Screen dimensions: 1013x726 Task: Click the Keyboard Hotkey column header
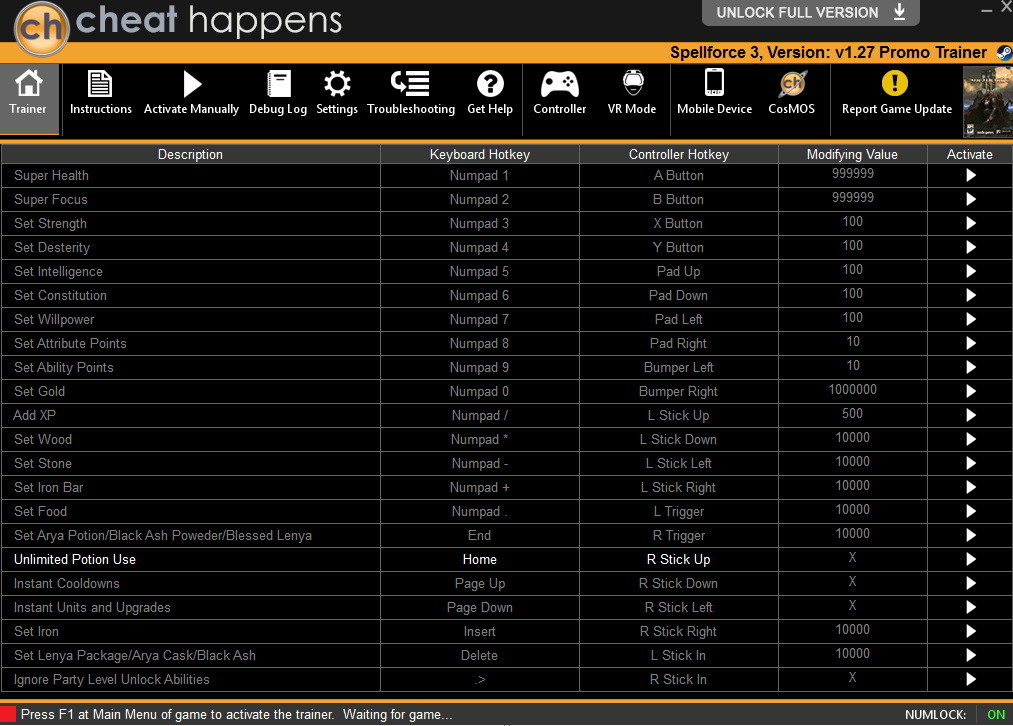pyautogui.click(x=480, y=154)
